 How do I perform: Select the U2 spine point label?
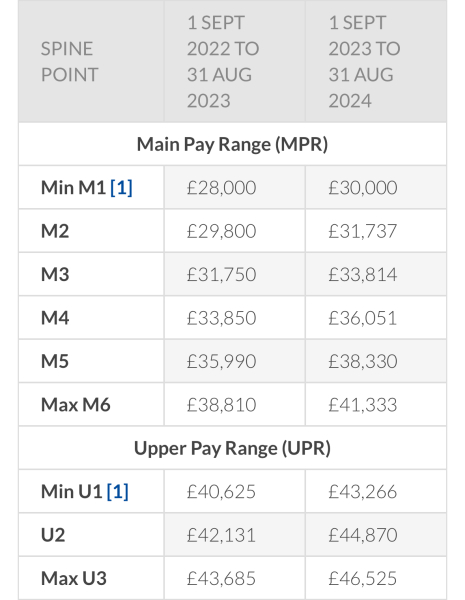53,535
